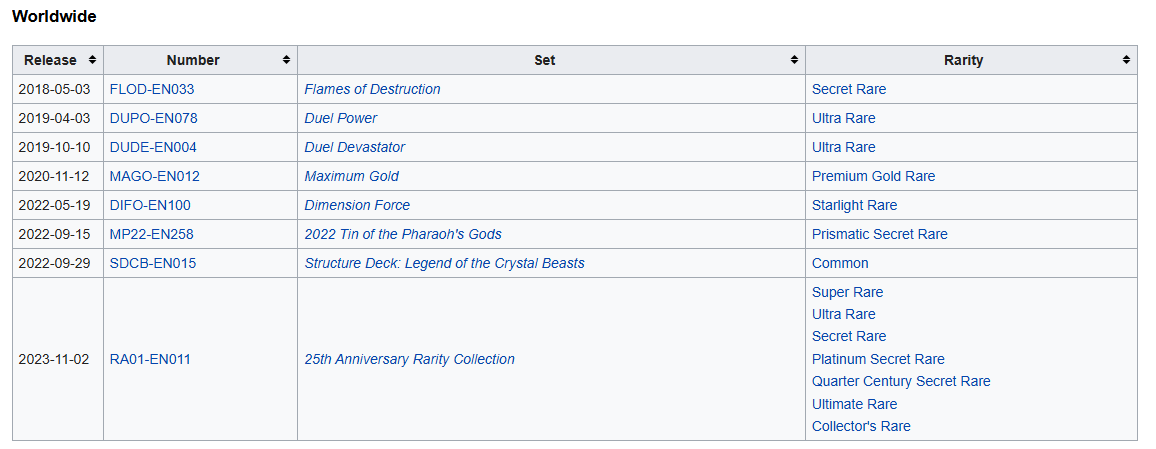The image size is (1156, 449).
Task: Select Quarter Century Secret Rare link
Action: 901,381
